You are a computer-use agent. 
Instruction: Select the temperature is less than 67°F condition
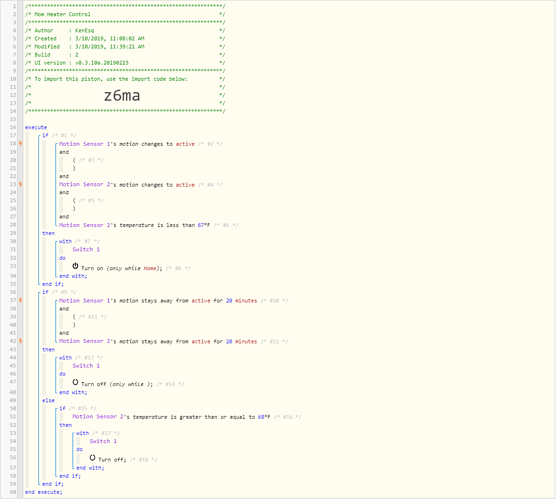coord(134,225)
